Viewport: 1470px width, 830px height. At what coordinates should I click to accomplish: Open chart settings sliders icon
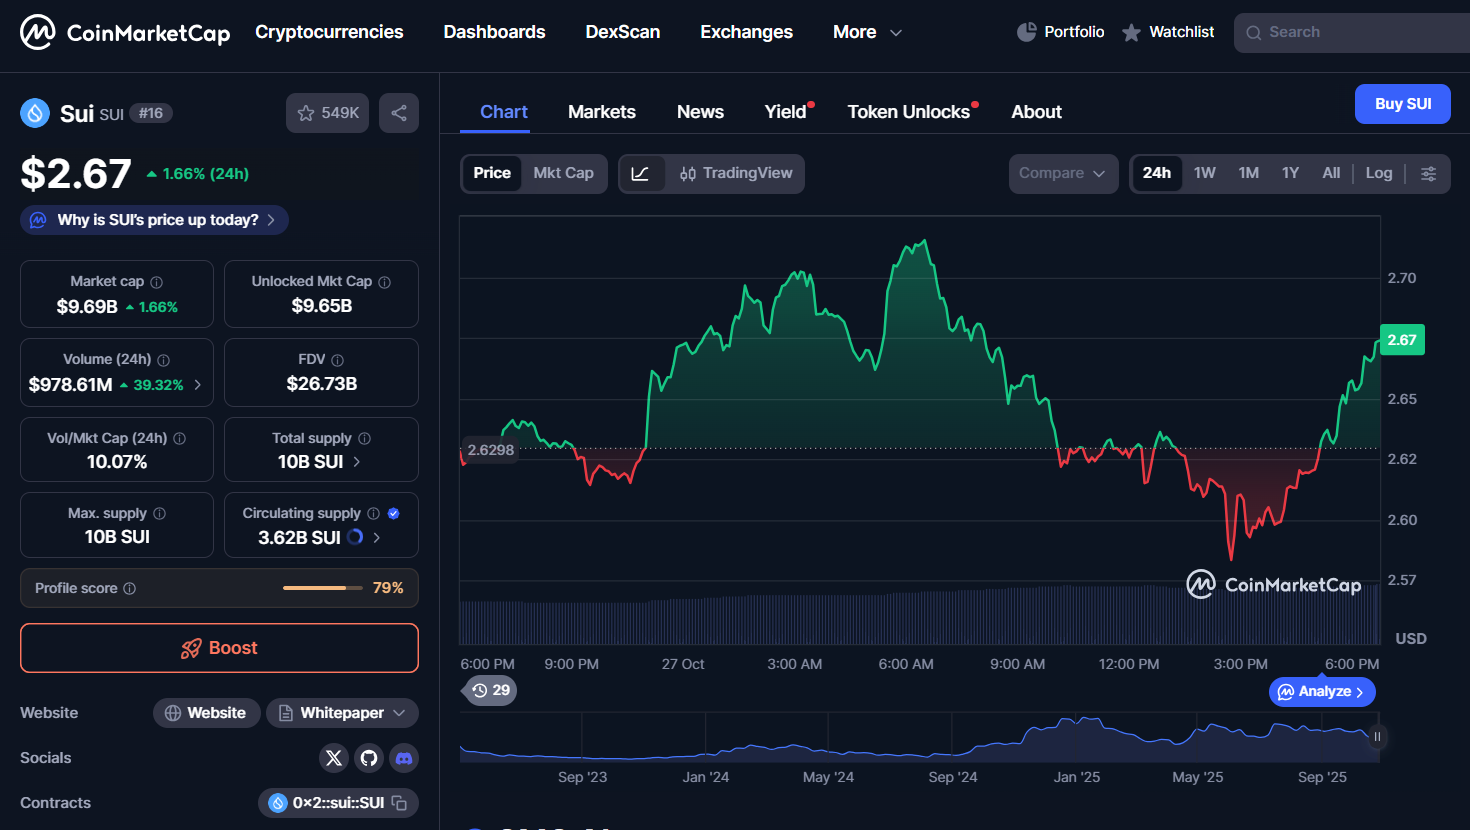pyautogui.click(x=1428, y=174)
